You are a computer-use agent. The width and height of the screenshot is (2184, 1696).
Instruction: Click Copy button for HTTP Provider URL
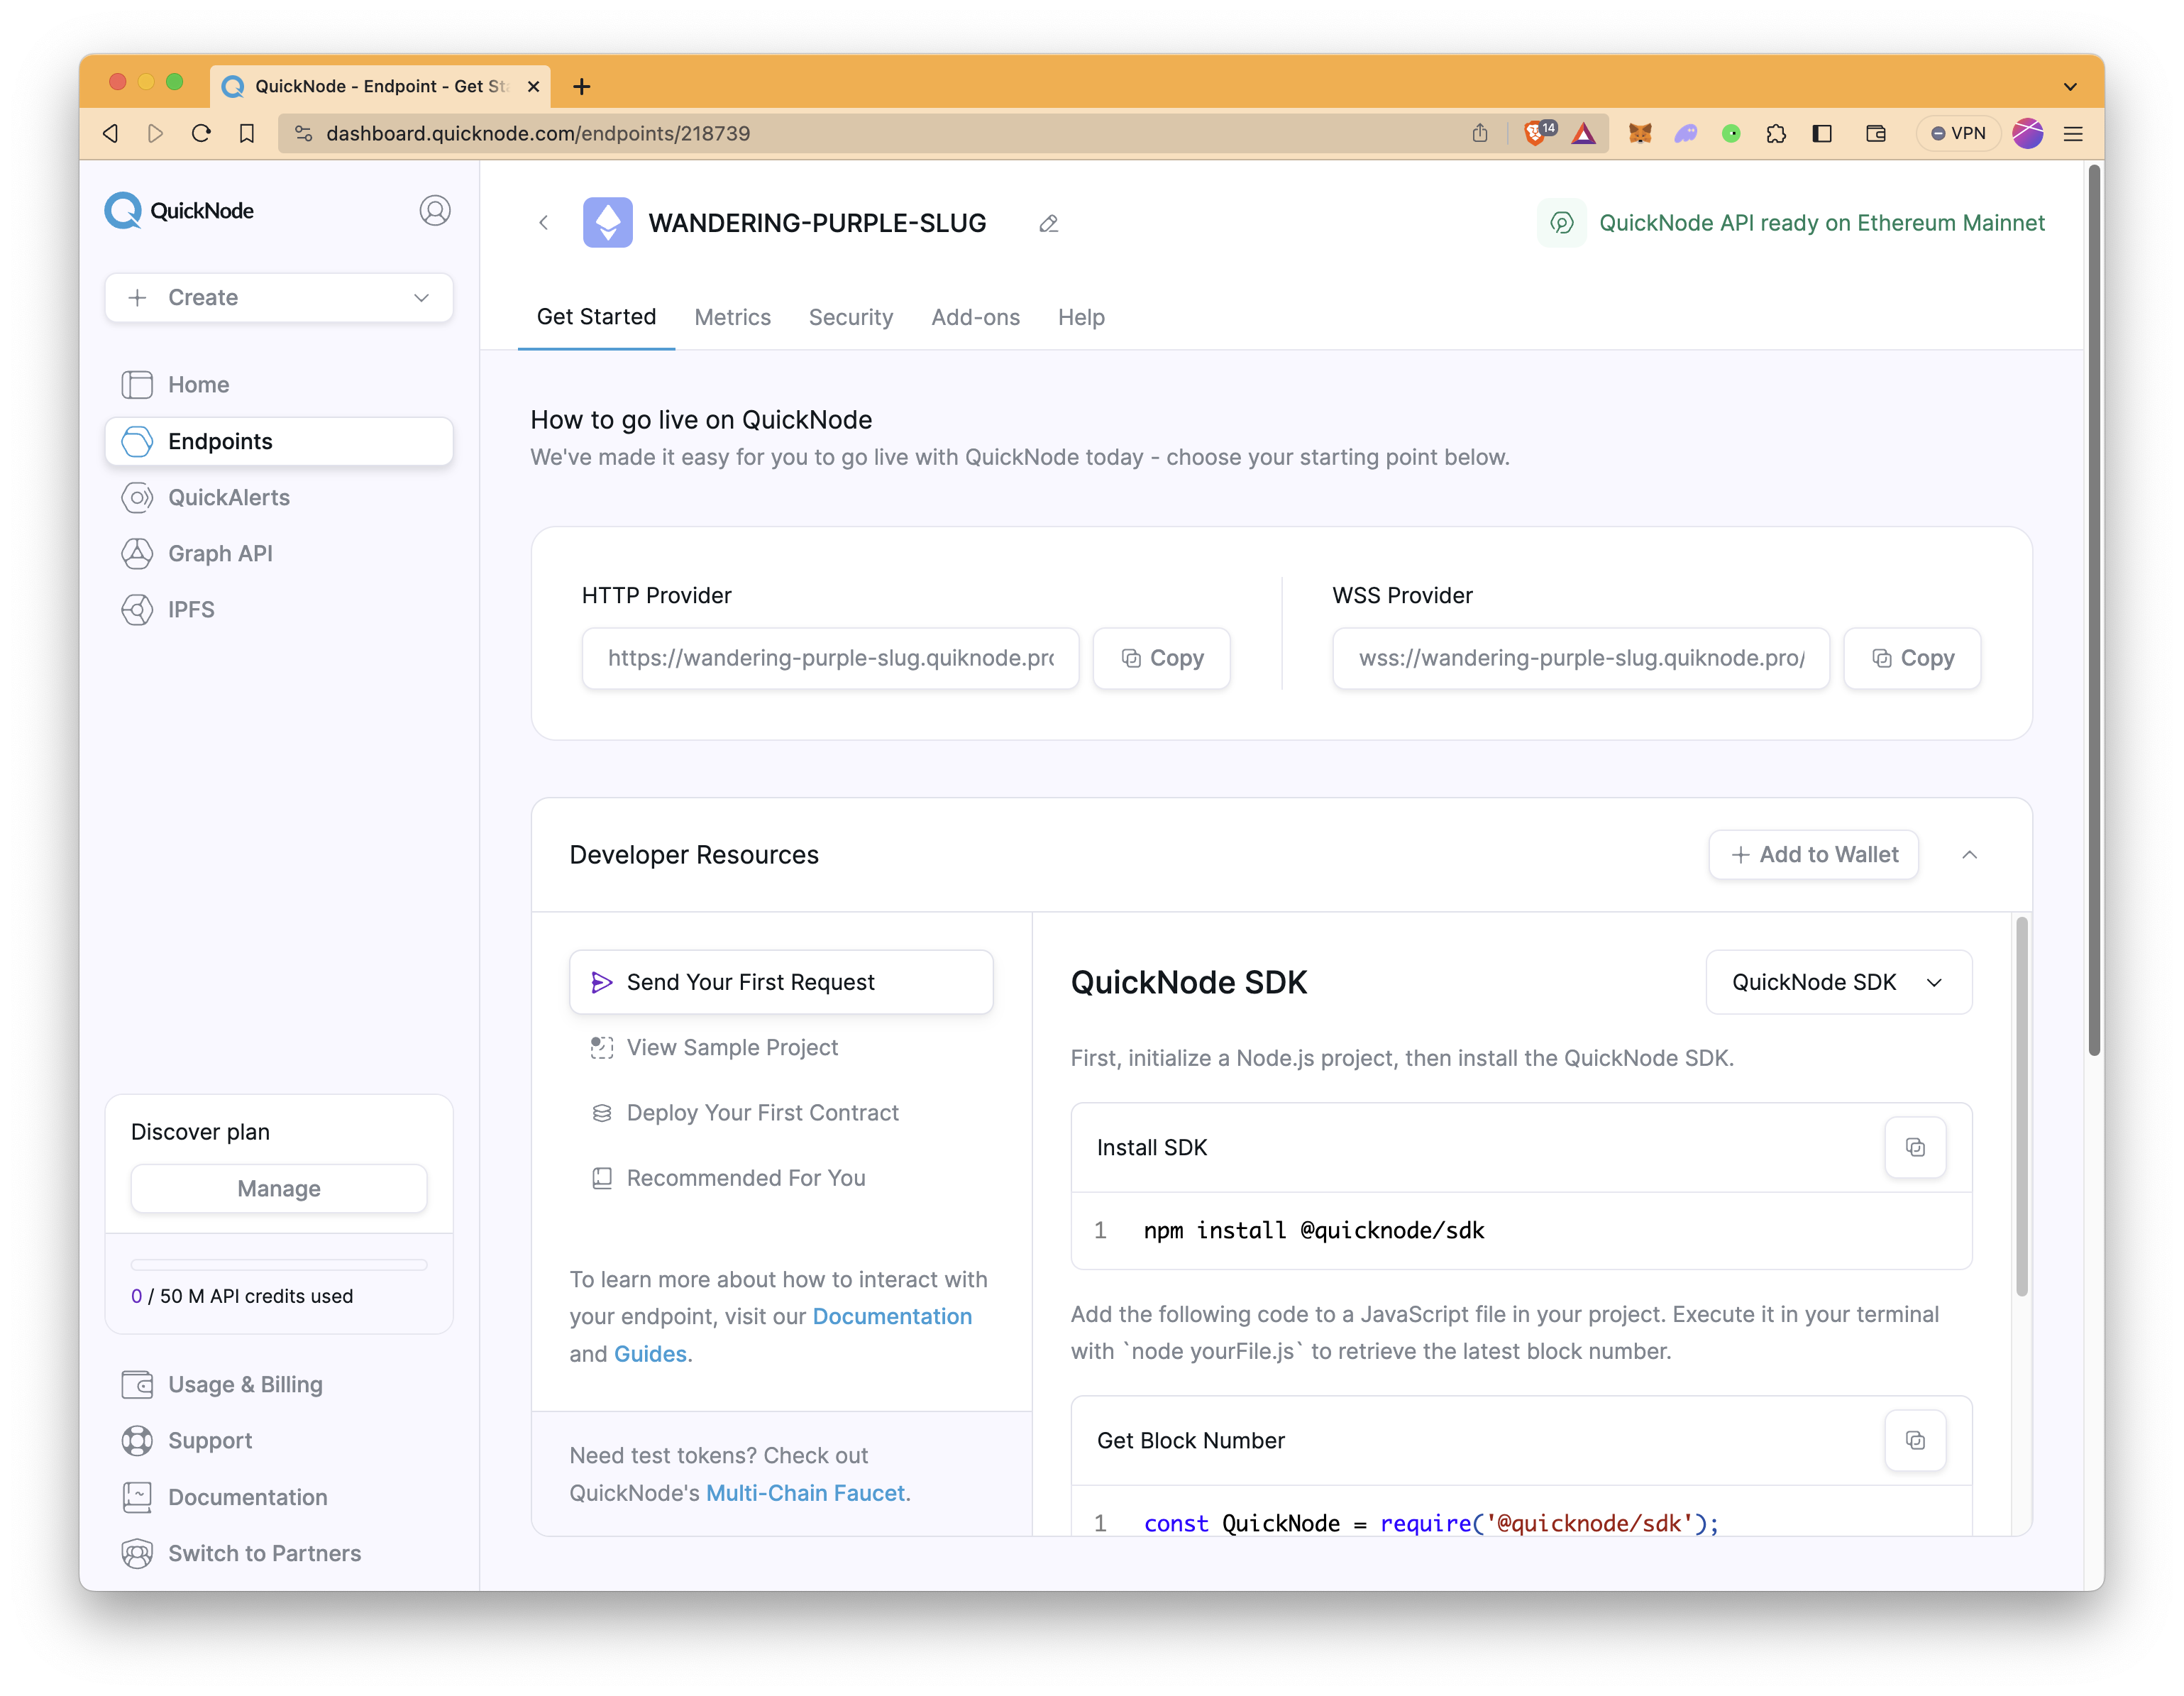coord(1161,658)
